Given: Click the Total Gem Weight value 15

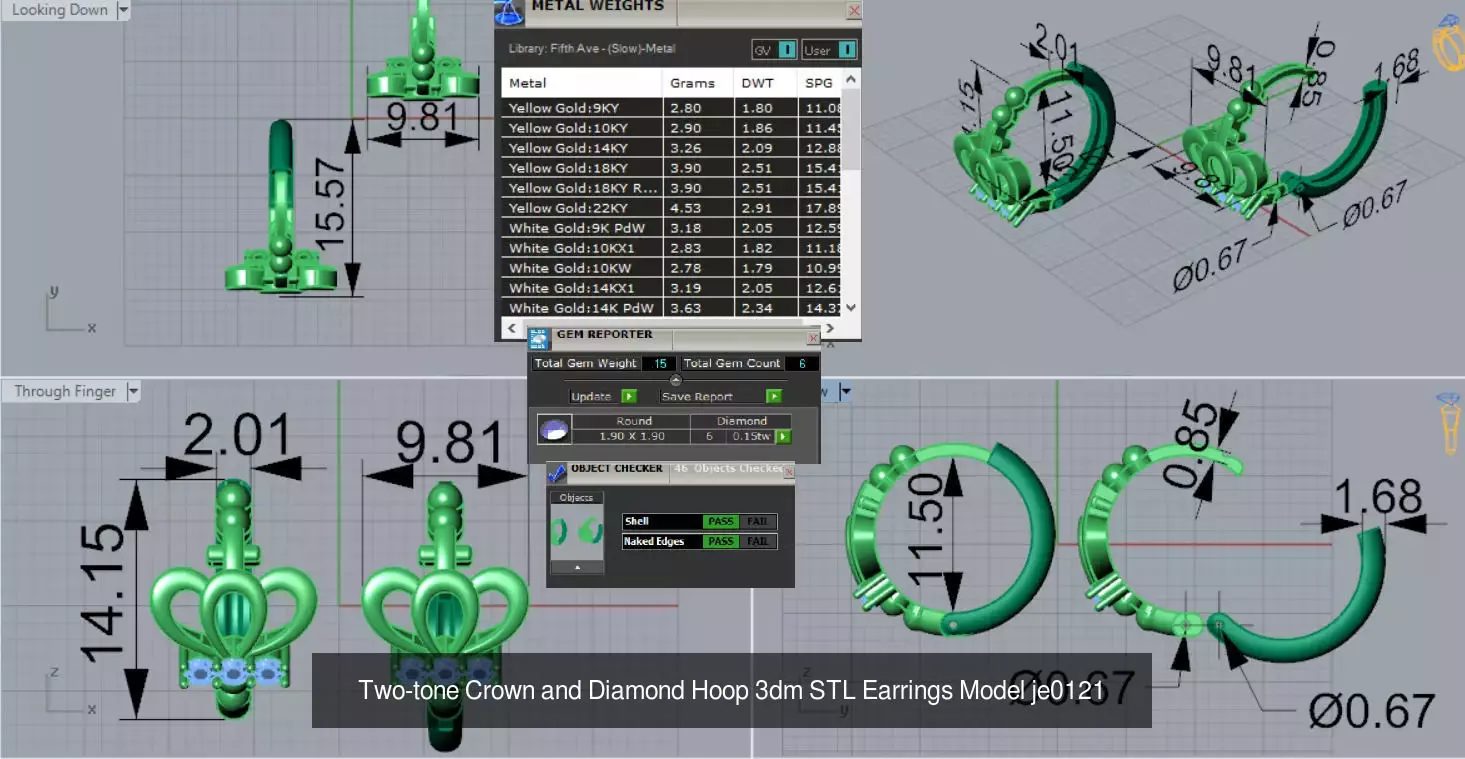Looking at the screenshot, I should coord(660,363).
